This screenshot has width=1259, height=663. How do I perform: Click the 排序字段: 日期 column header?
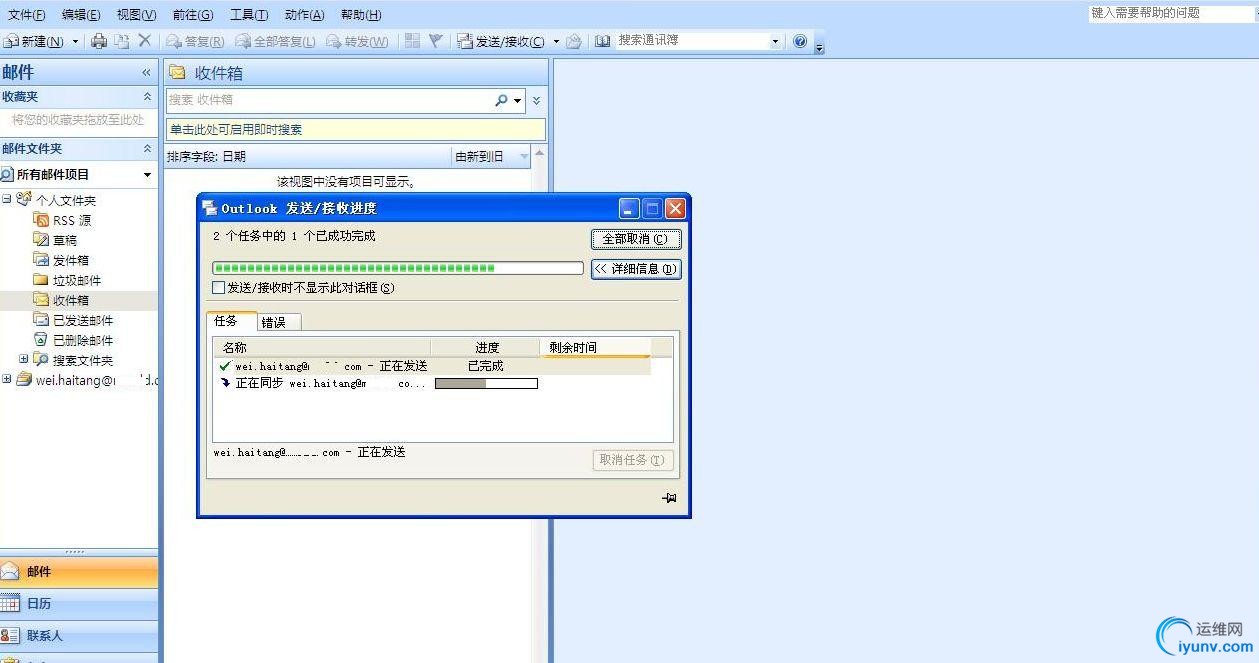308,156
